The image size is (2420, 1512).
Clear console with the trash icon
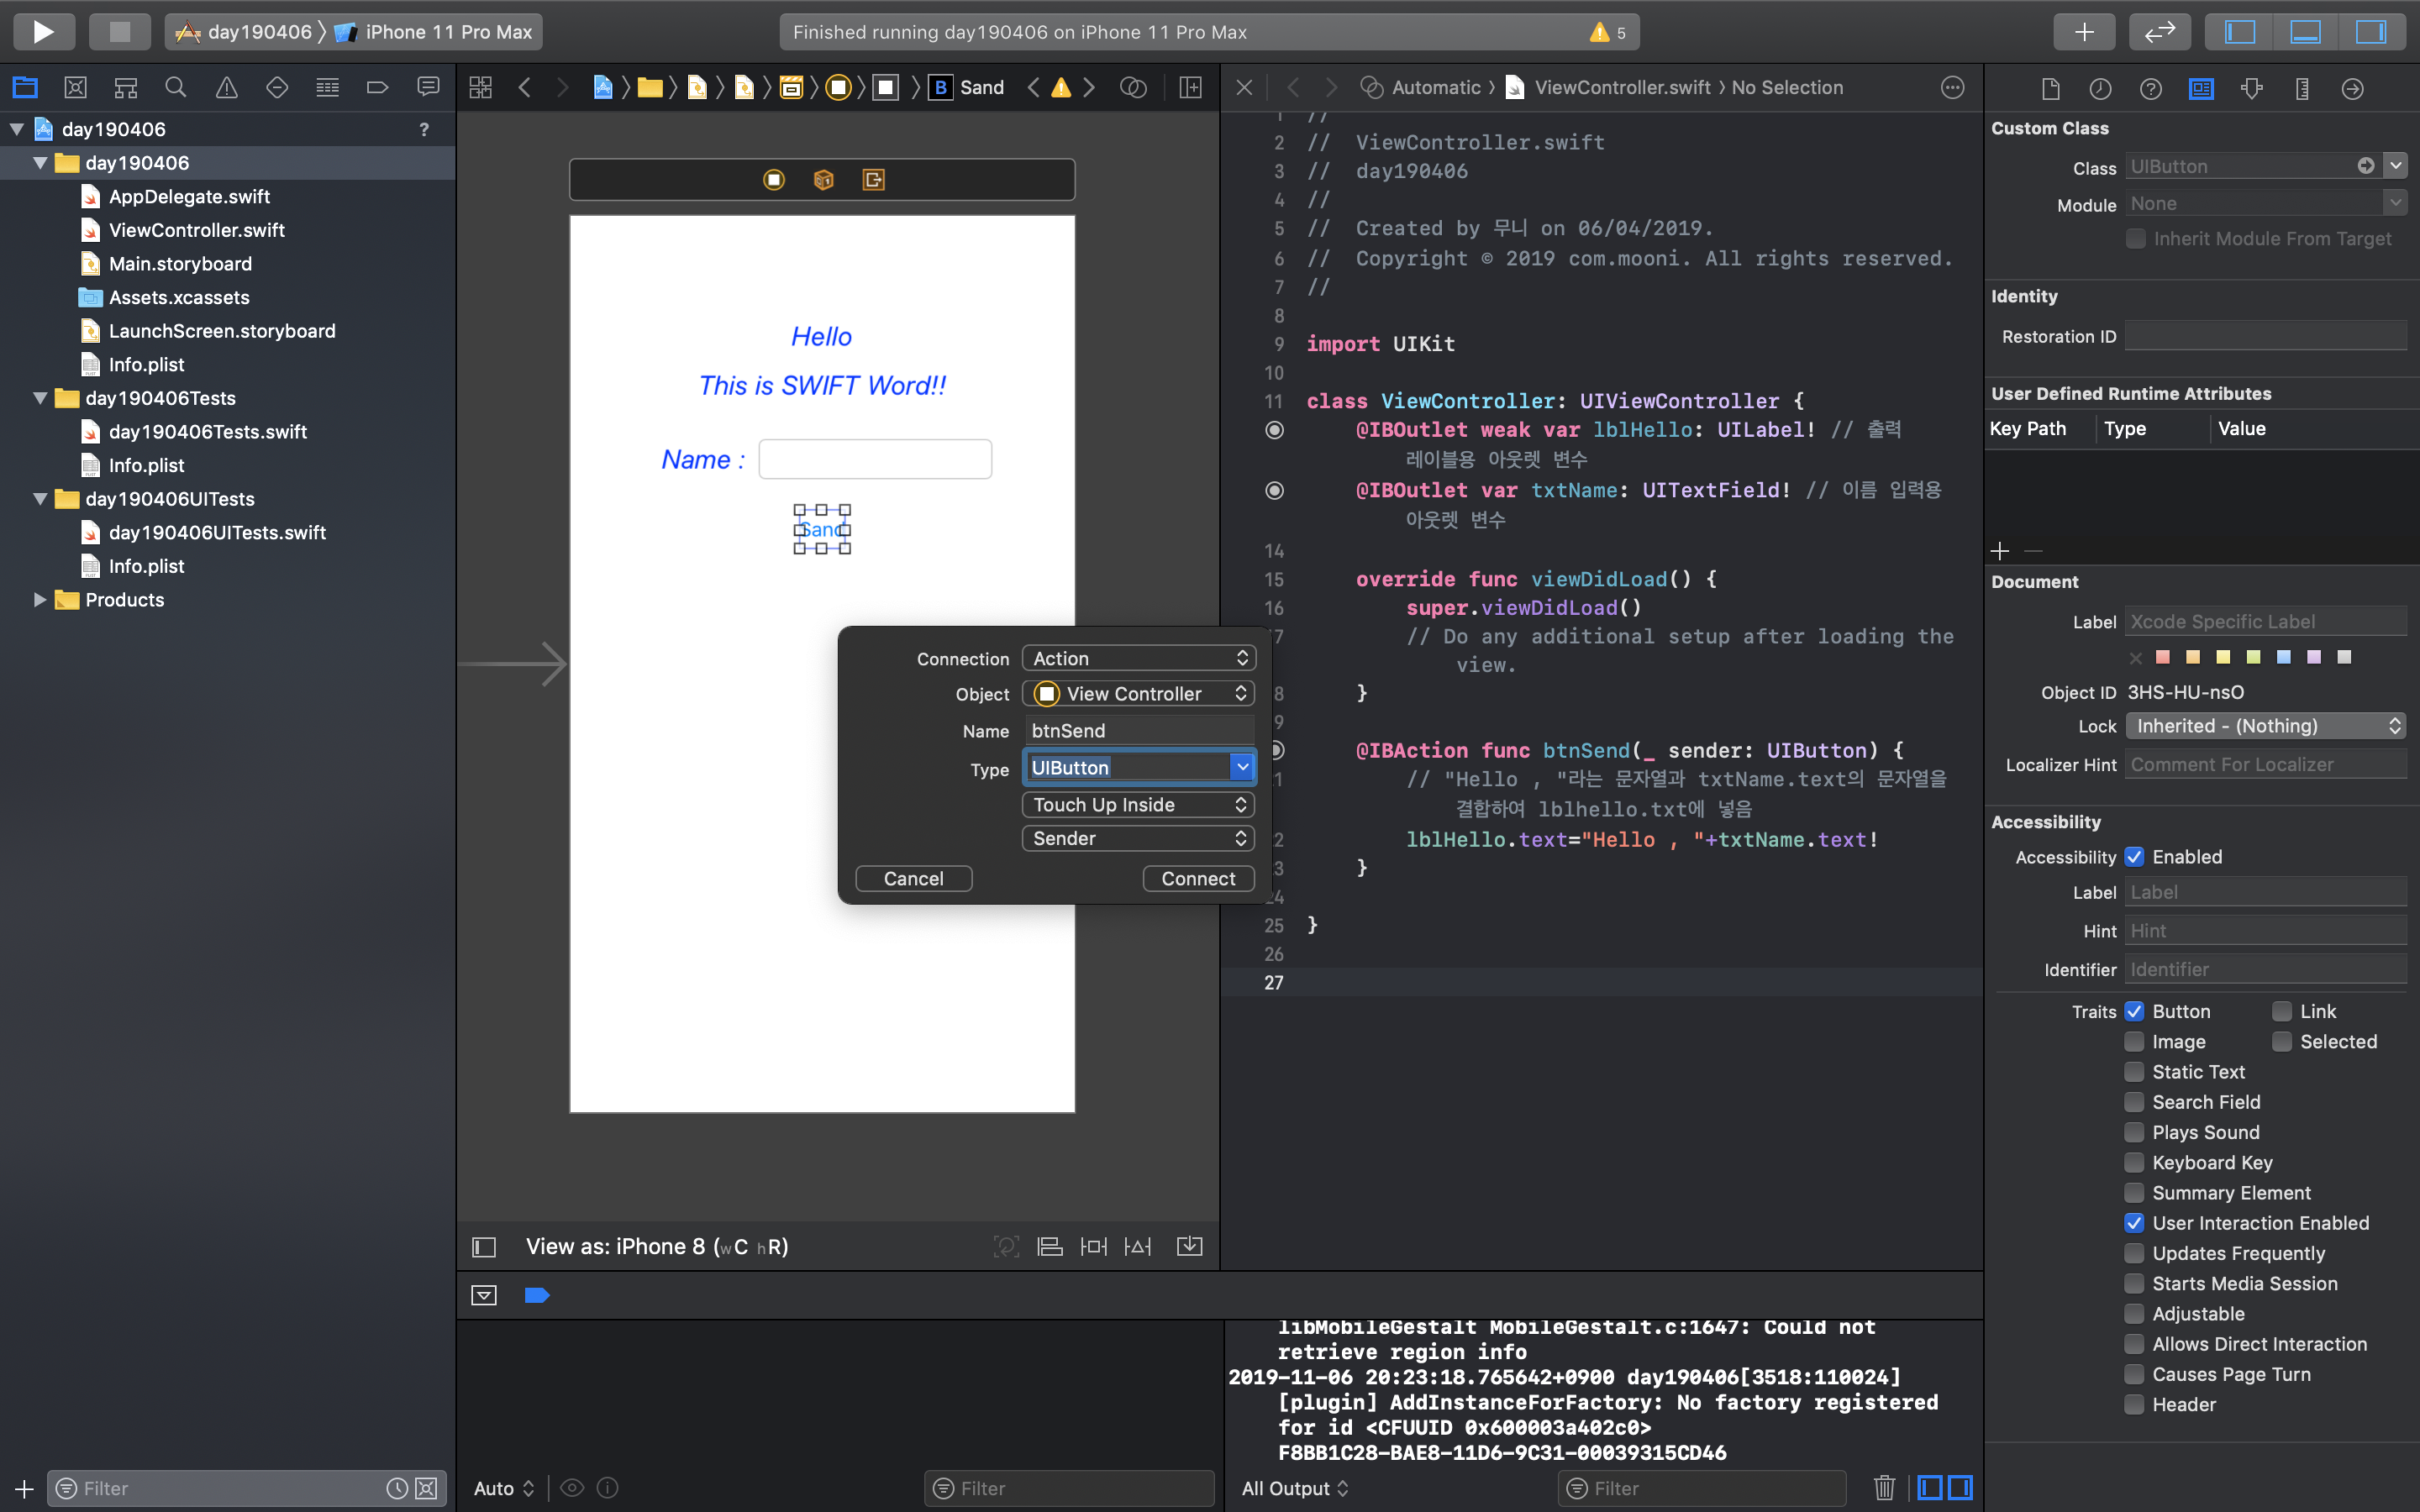click(1884, 1488)
